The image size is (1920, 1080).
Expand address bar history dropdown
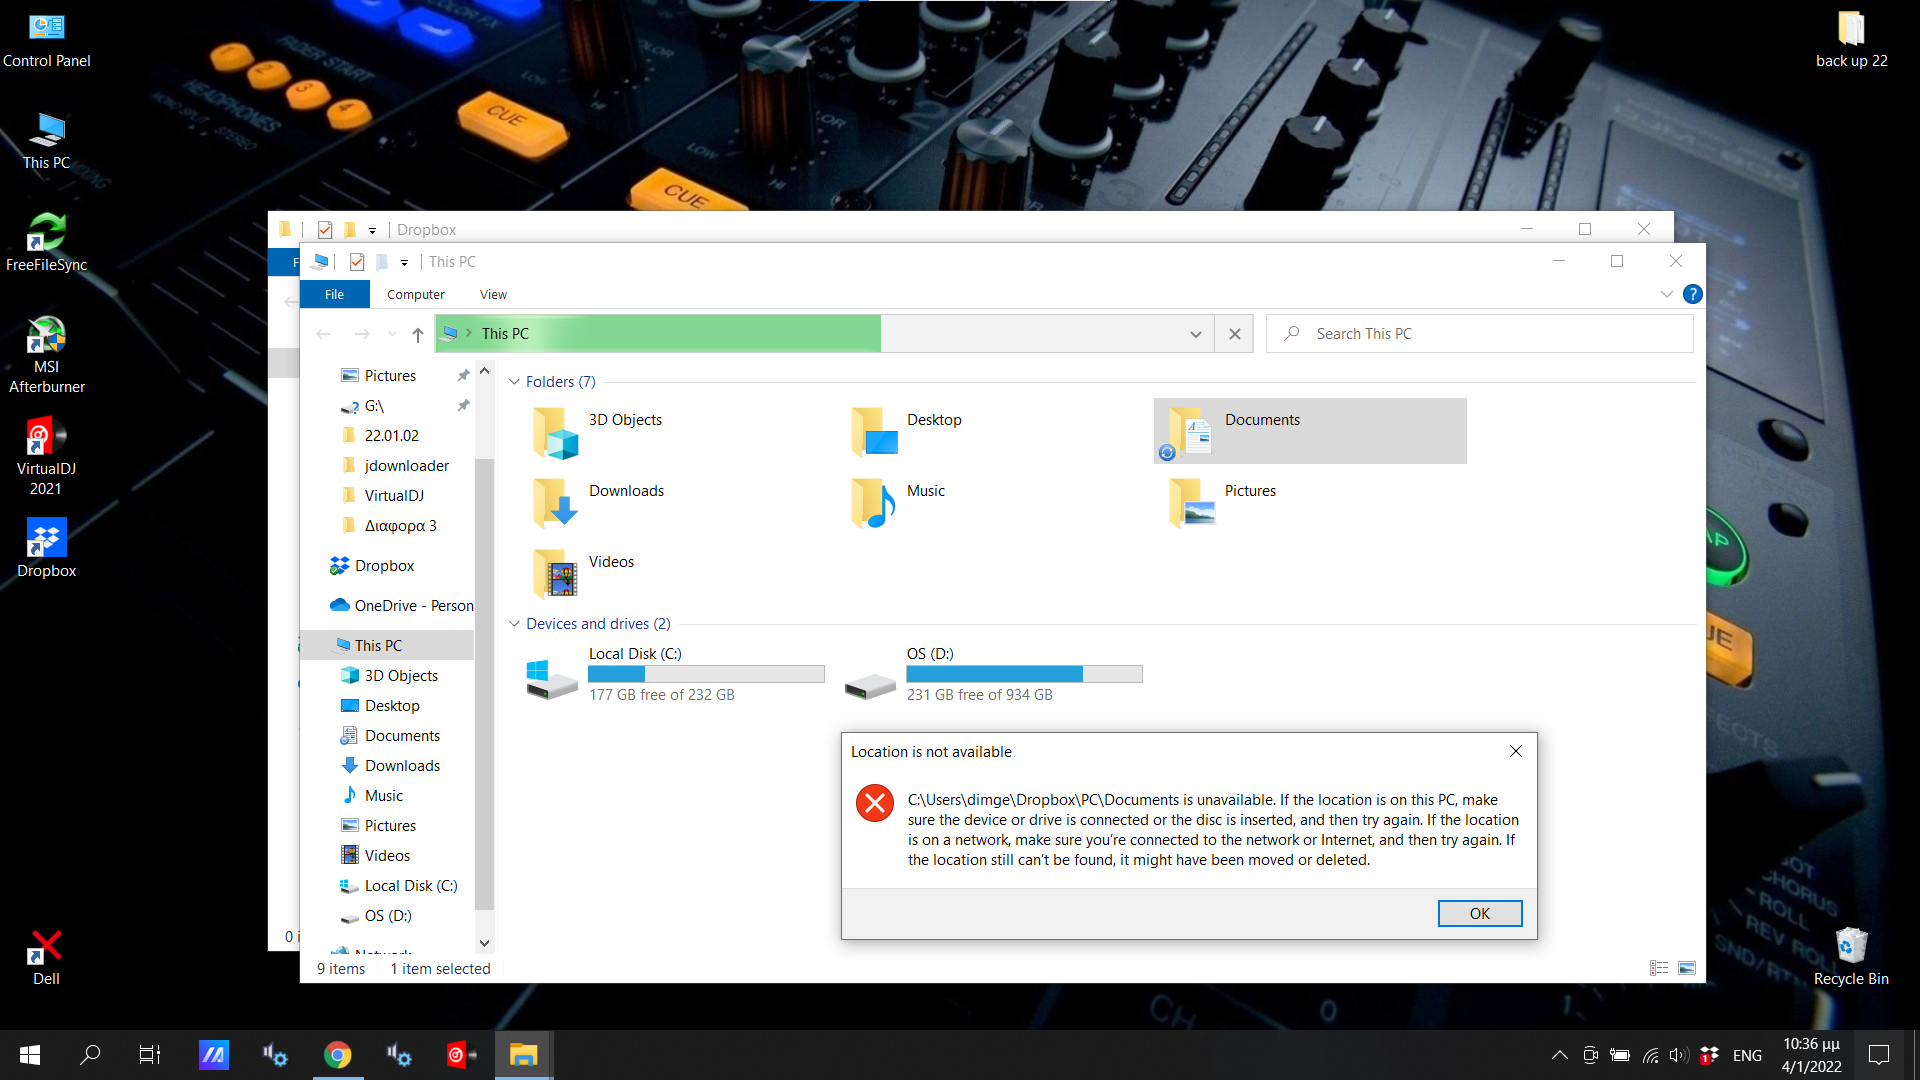[x=1195, y=334]
